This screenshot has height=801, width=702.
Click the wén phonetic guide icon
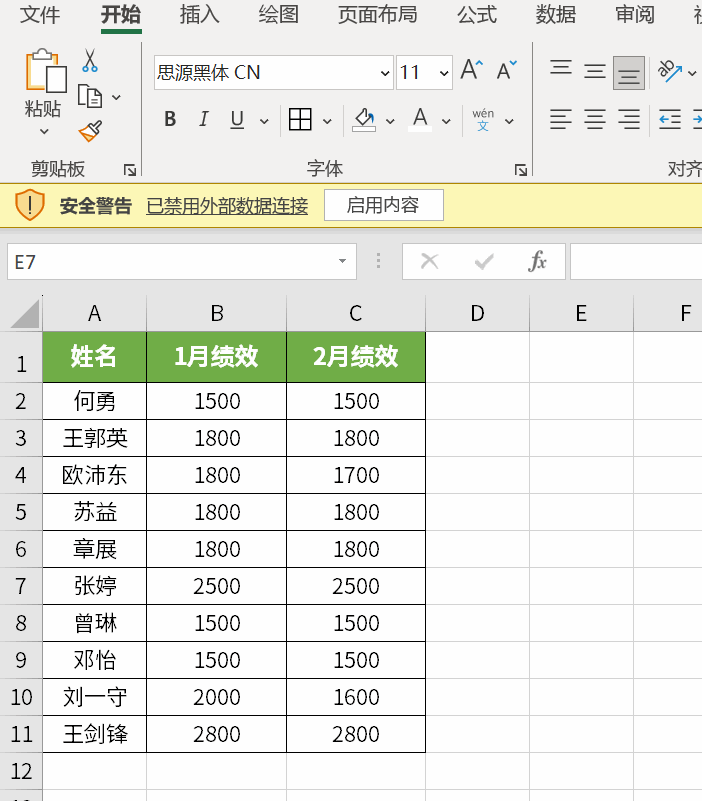[x=483, y=120]
